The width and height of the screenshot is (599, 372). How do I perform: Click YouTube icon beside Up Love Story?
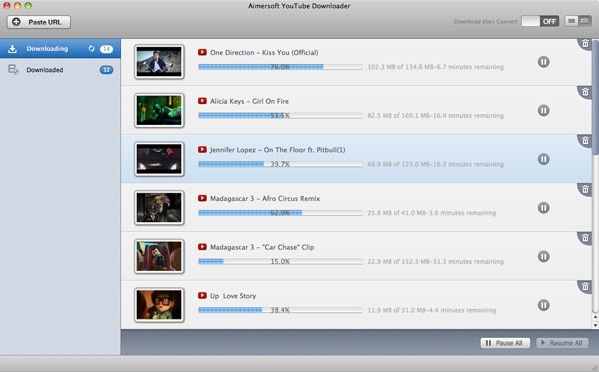(x=202, y=295)
